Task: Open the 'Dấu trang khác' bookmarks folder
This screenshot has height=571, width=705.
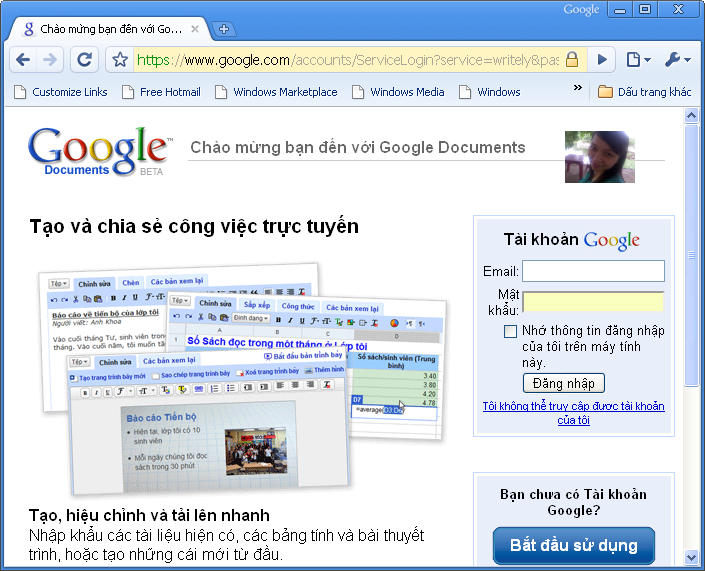Action: pos(644,92)
